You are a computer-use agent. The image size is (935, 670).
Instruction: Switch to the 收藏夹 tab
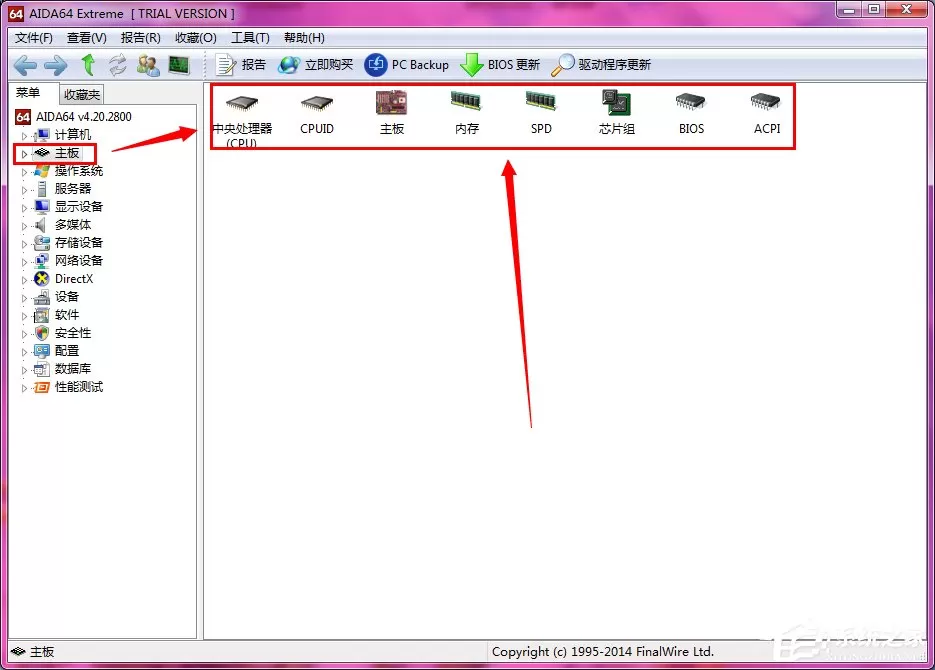pos(82,94)
